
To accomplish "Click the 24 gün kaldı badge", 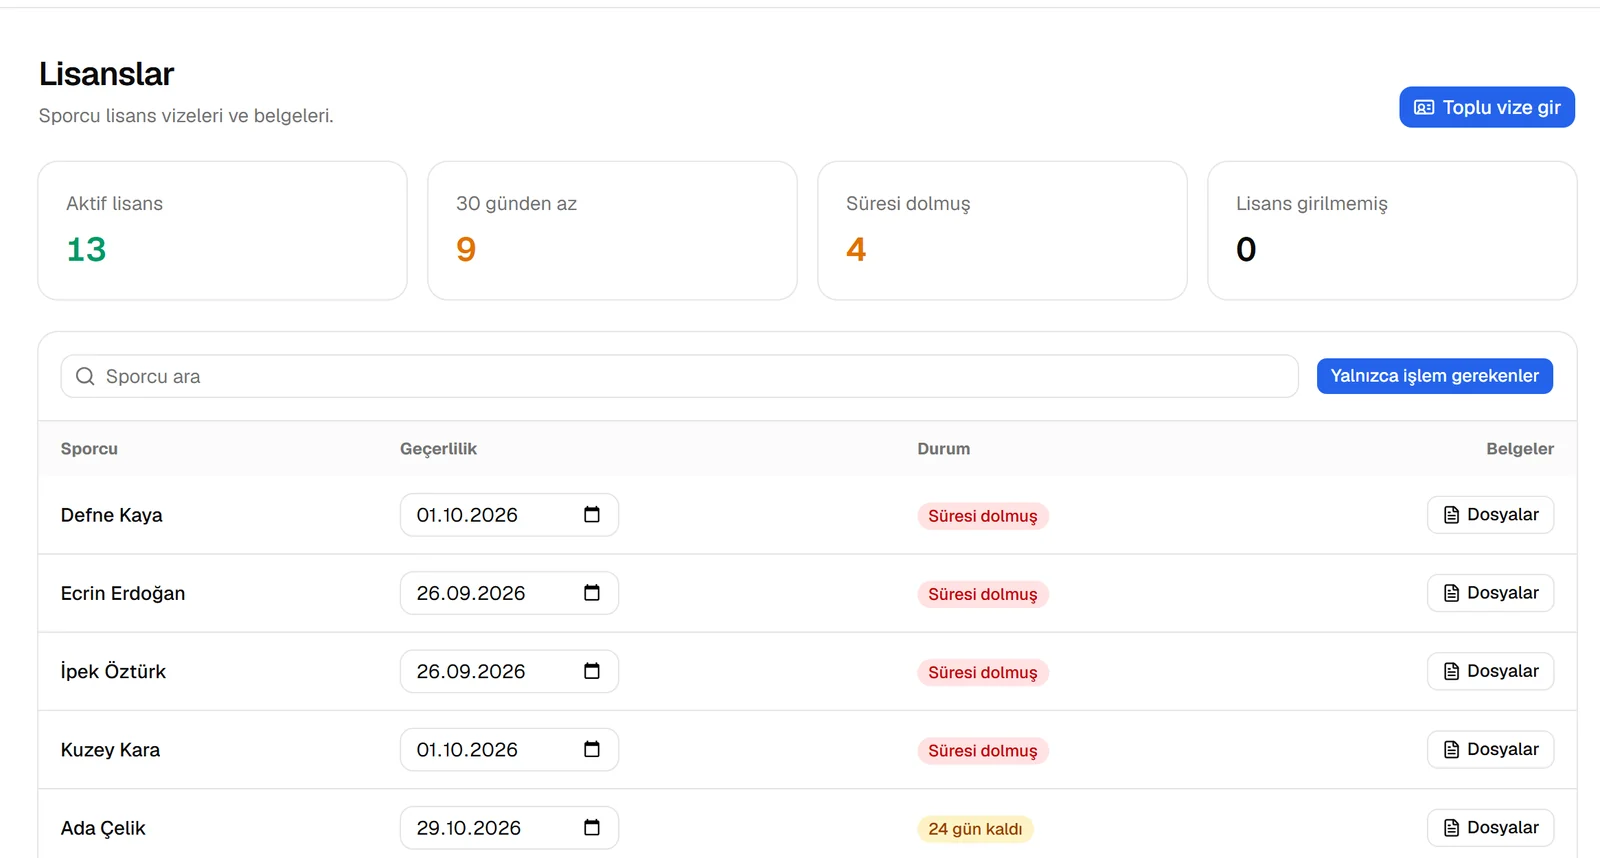I will click(975, 829).
